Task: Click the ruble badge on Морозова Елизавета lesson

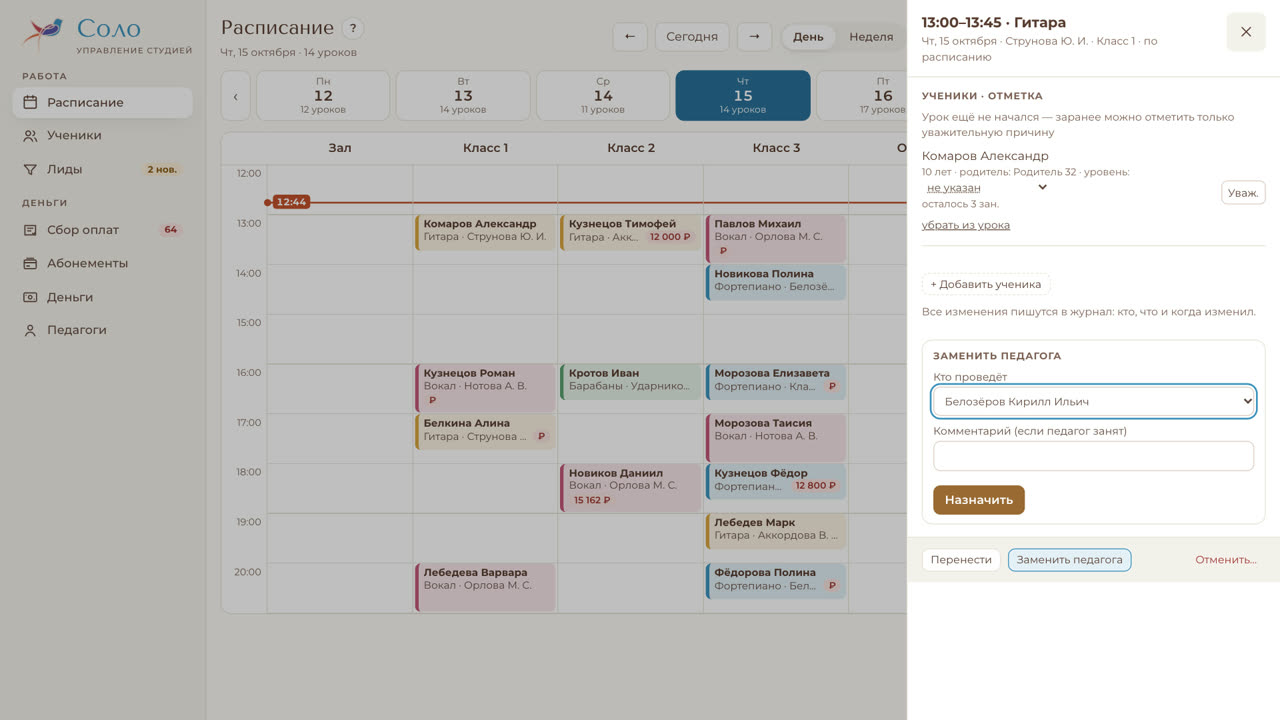Action: [x=831, y=386]
